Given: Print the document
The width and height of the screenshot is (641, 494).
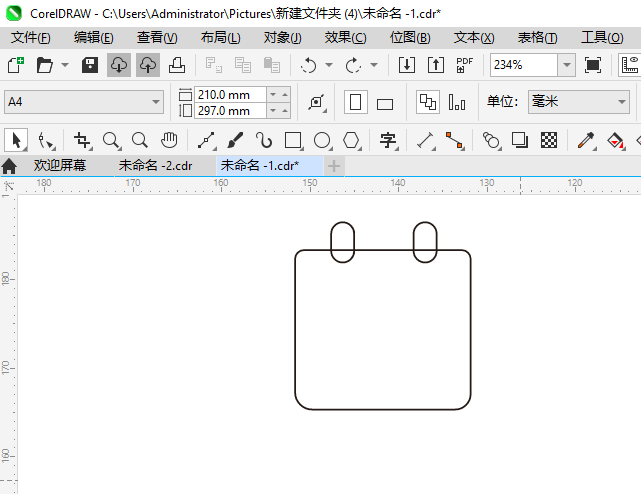Looking at the screenshot, I should pyautogui.click(x=177, y=65).
